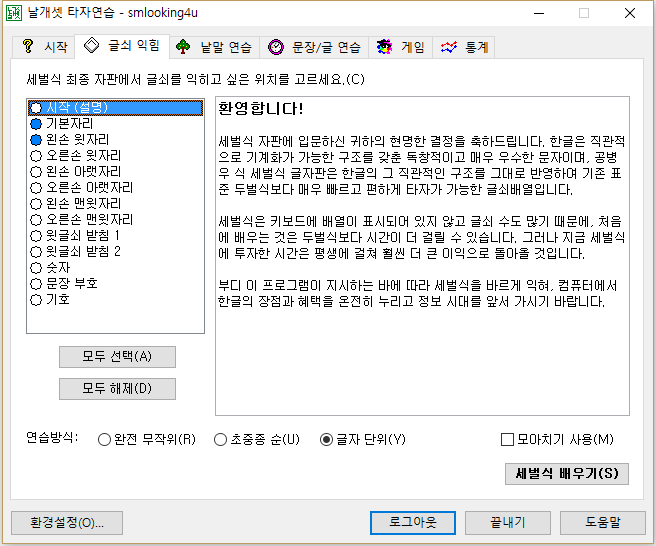Check the 윗글쇠 받침 2 item
The width and height of the screenshot is (656, 546).
coord(36,251)
